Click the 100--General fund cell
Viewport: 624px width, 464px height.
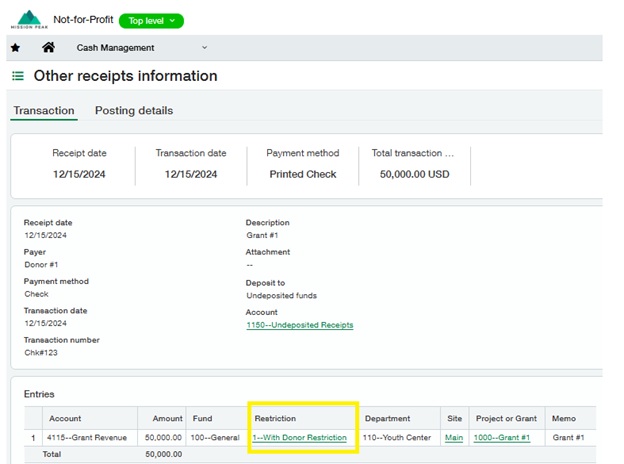point(215,437)
